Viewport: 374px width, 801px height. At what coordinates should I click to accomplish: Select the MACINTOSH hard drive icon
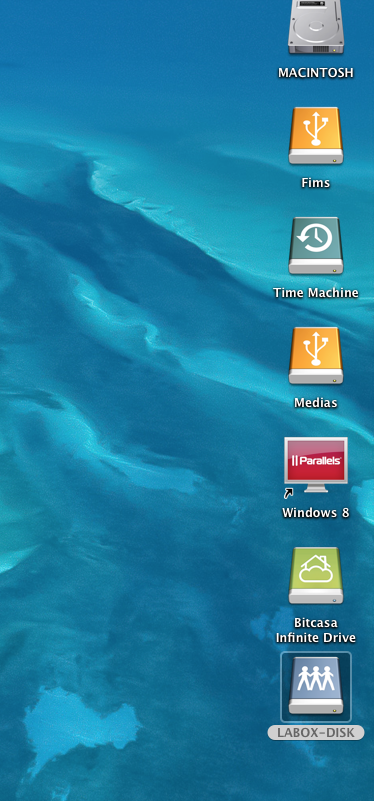point(316,27)
